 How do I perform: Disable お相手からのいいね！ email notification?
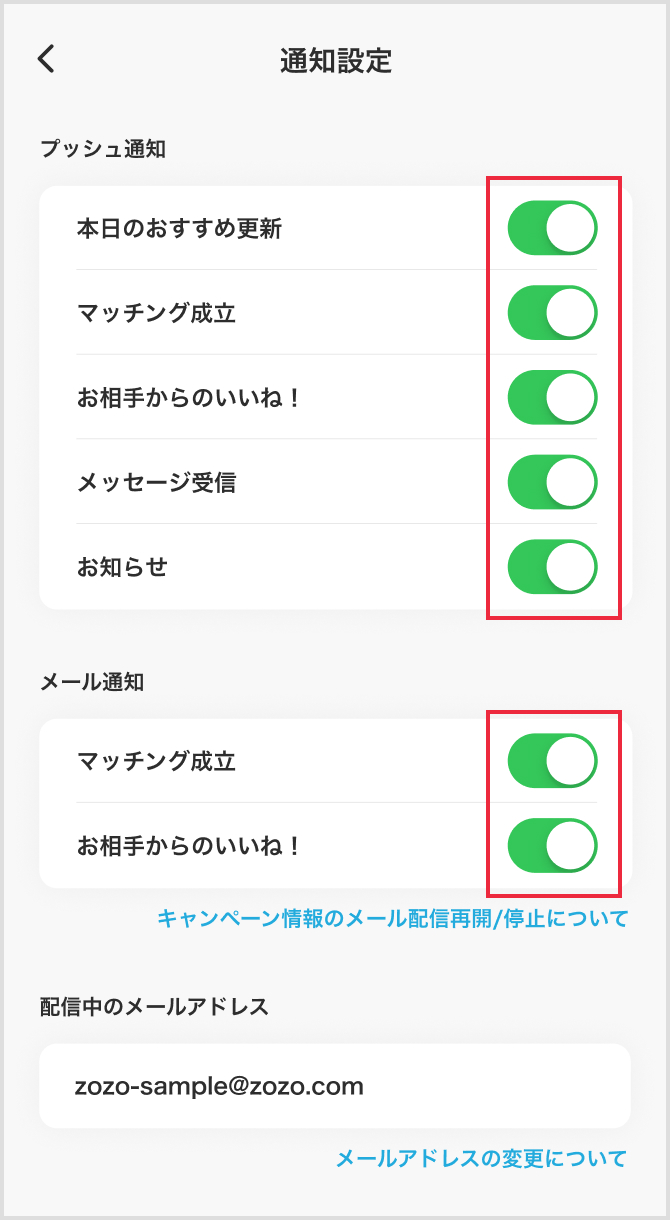pyautogui.click(x=551, y=845)
